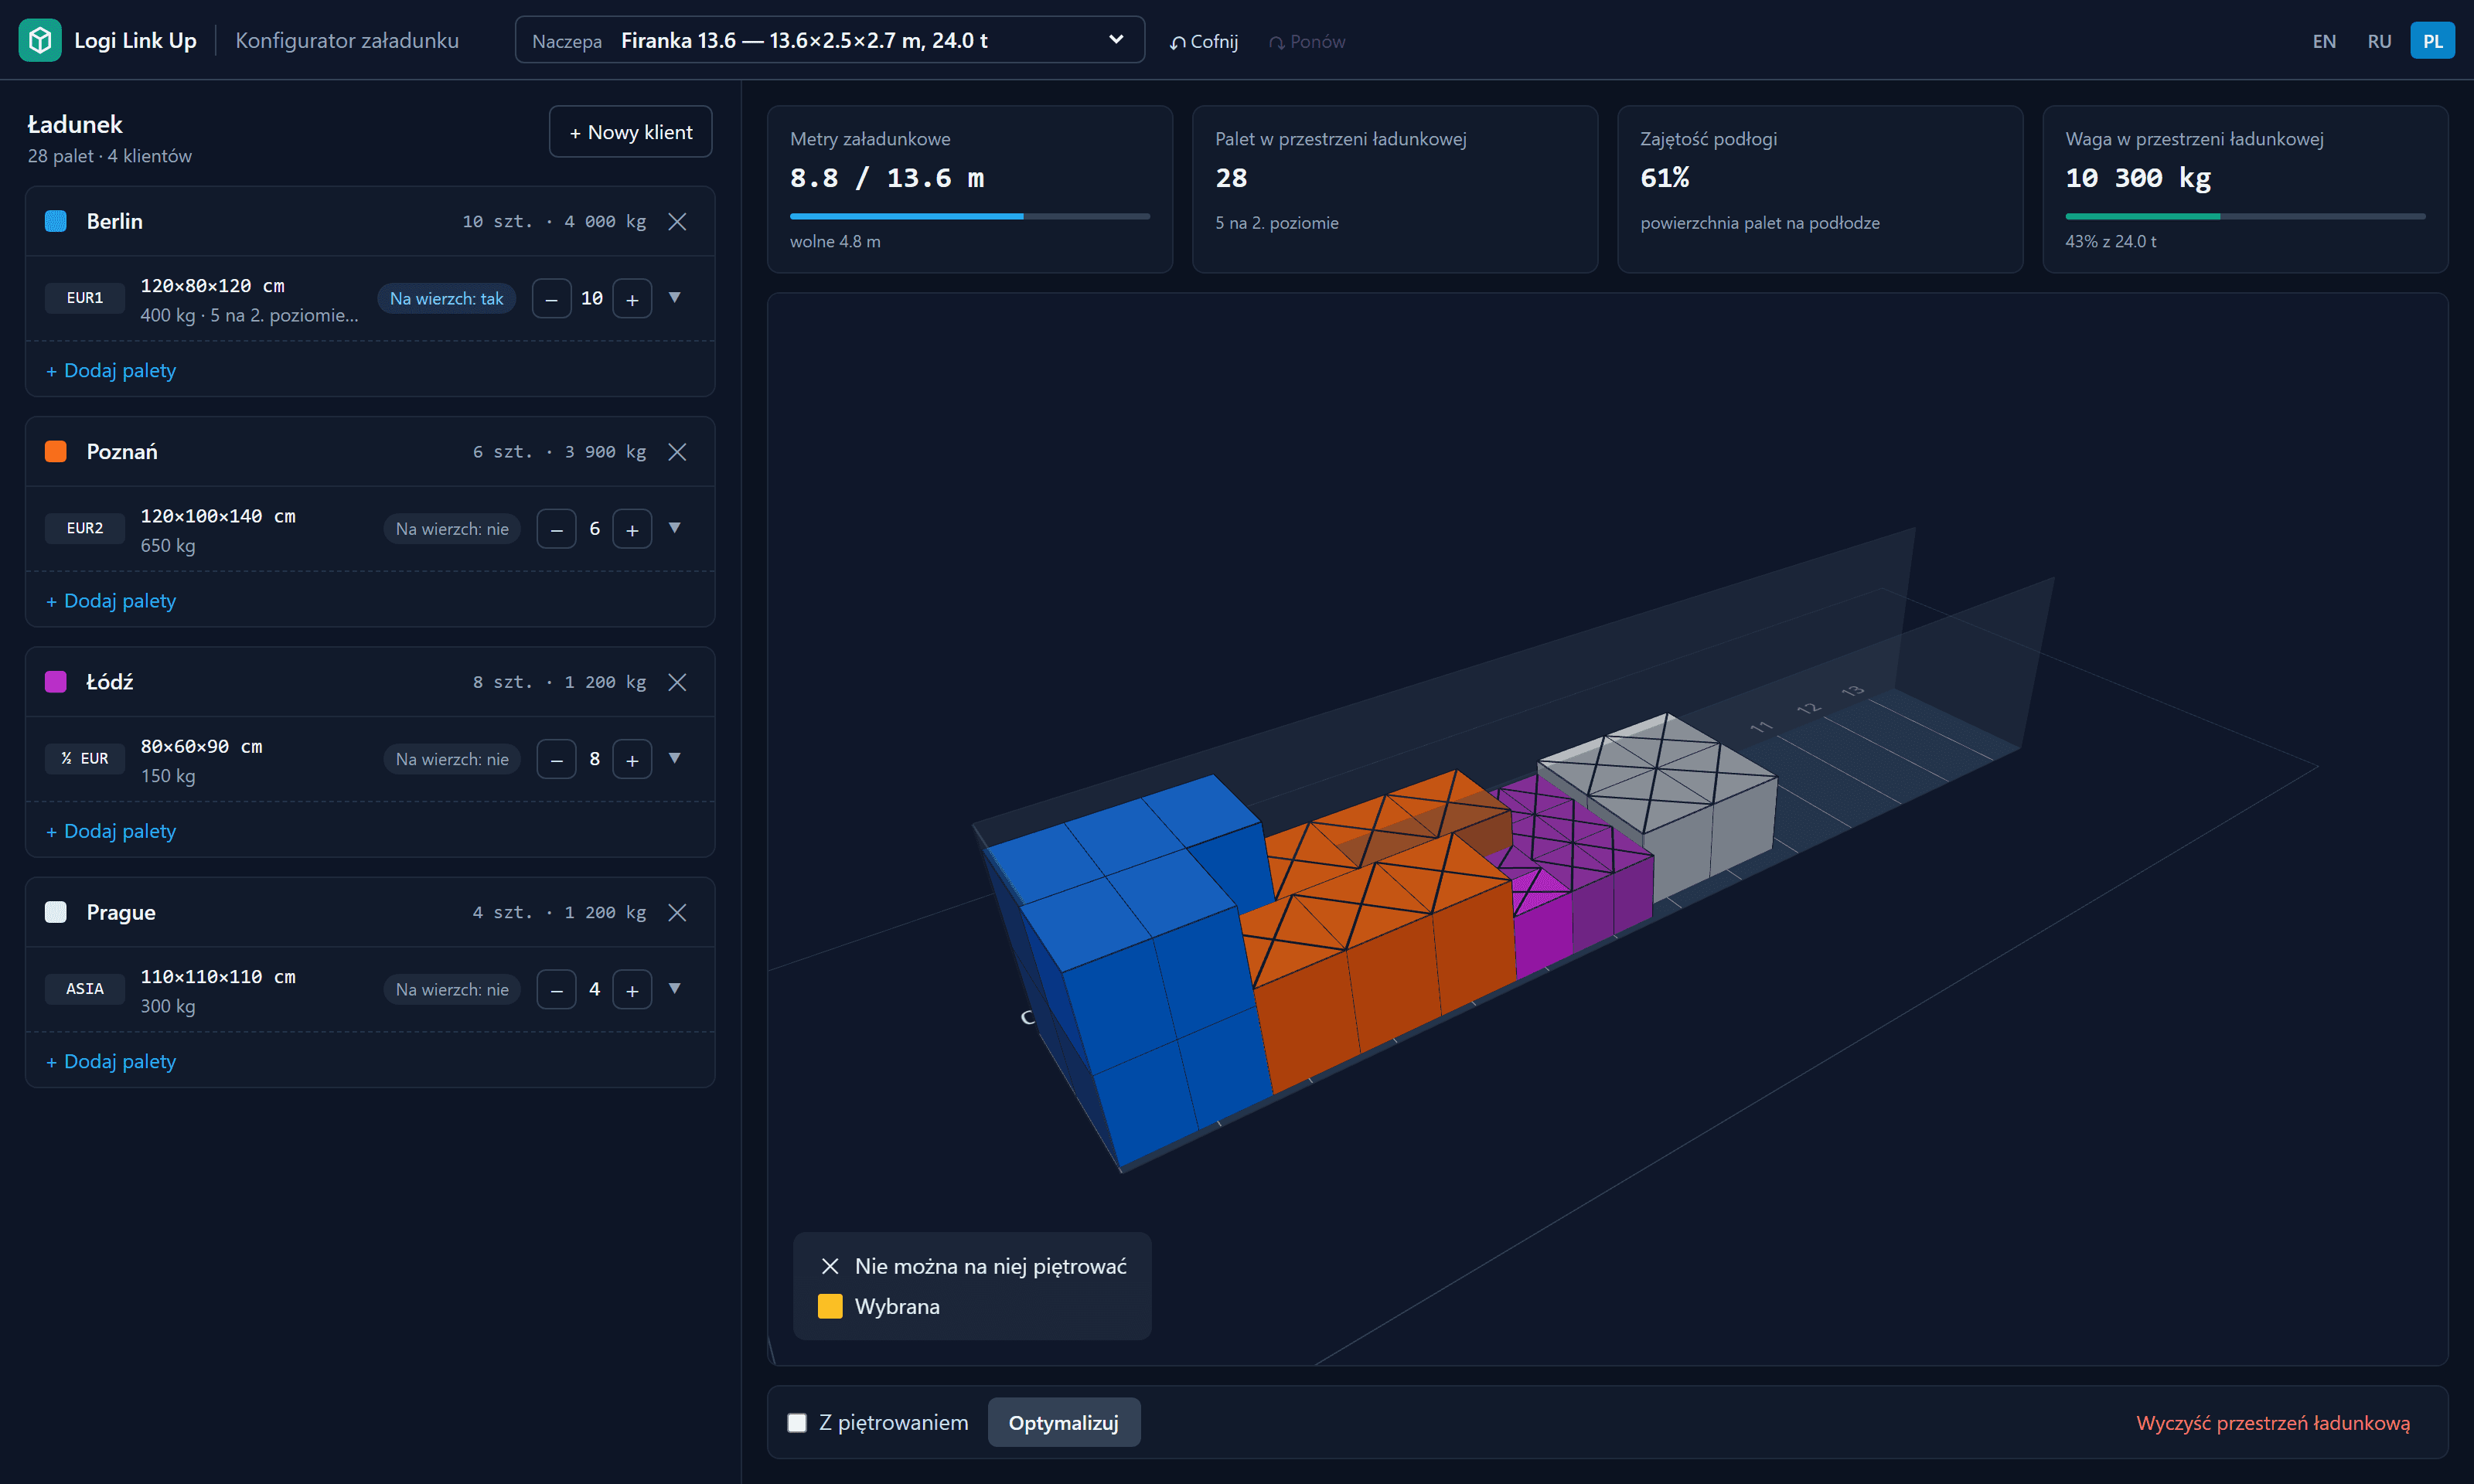Expand the Prague ASIA pallet row details

675,989
